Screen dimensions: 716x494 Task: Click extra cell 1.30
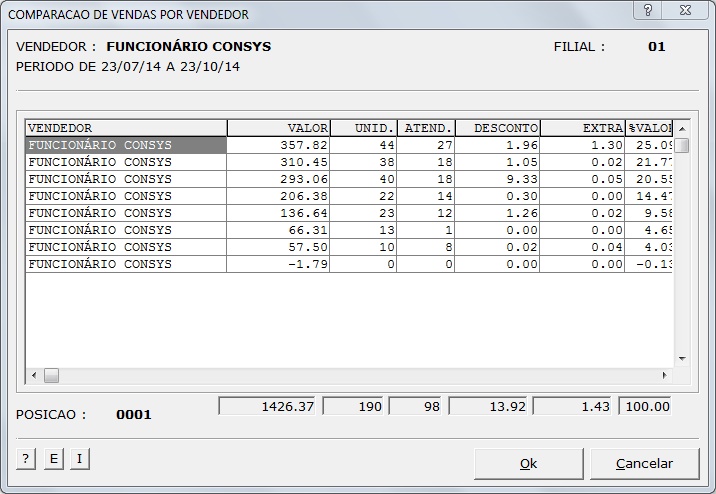tap(582, 145)
